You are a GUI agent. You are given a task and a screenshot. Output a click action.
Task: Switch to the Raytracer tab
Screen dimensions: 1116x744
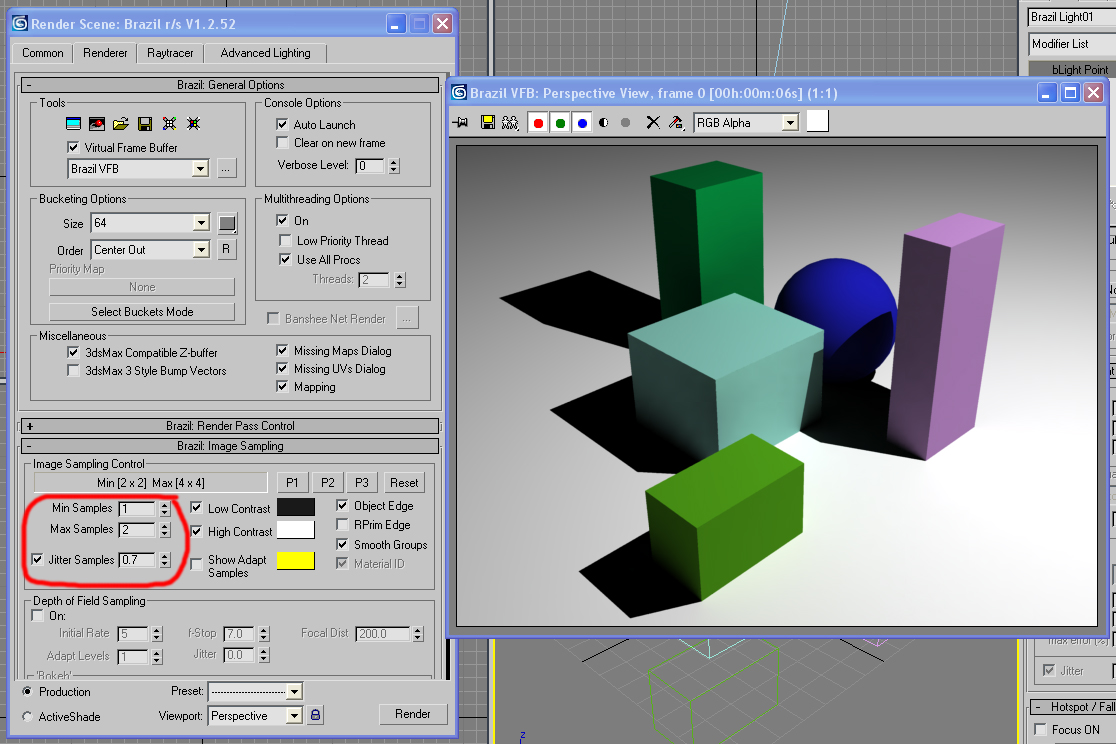click(x=170, y=53)
